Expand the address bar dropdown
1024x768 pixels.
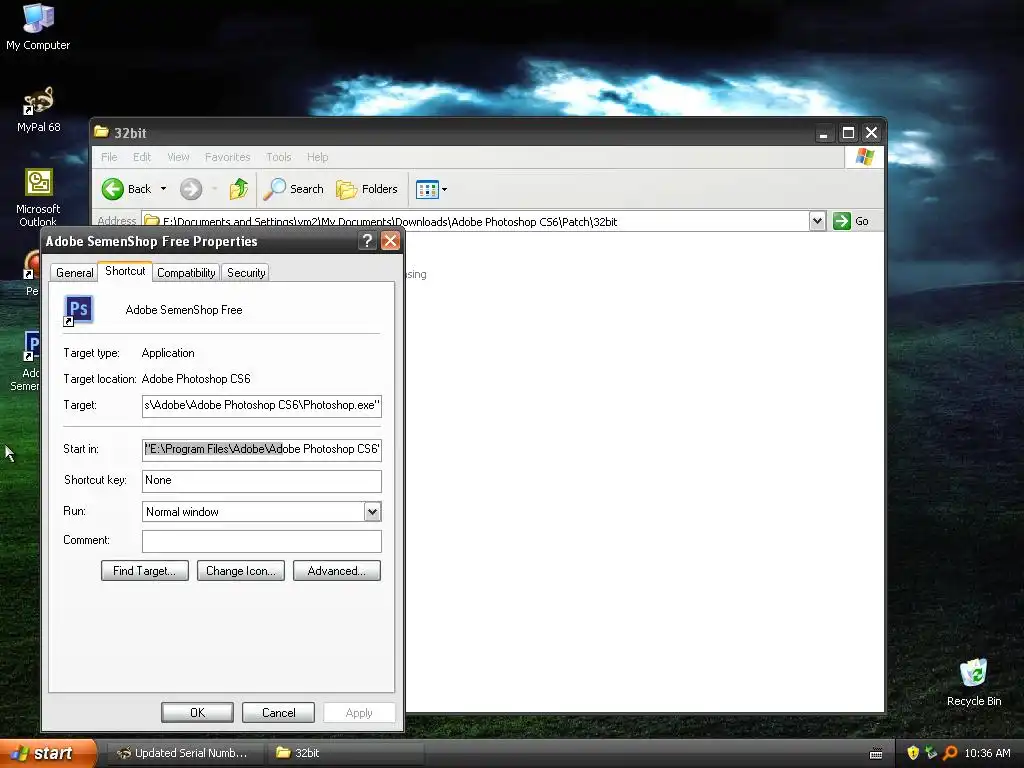[x=817, y=221]
